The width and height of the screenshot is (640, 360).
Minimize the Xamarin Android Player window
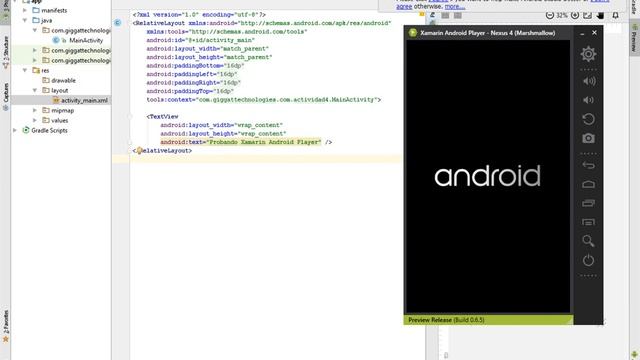(x=582, y=33)
